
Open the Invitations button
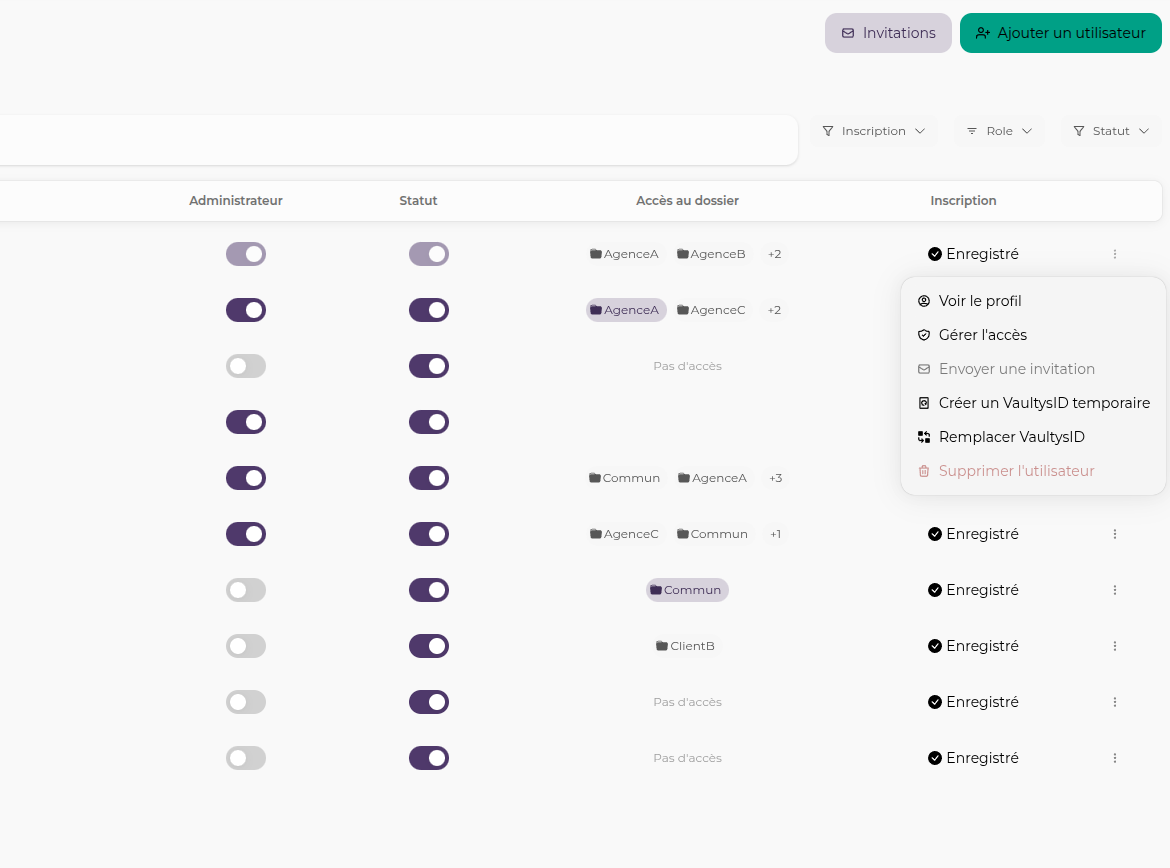coord(888,33)
